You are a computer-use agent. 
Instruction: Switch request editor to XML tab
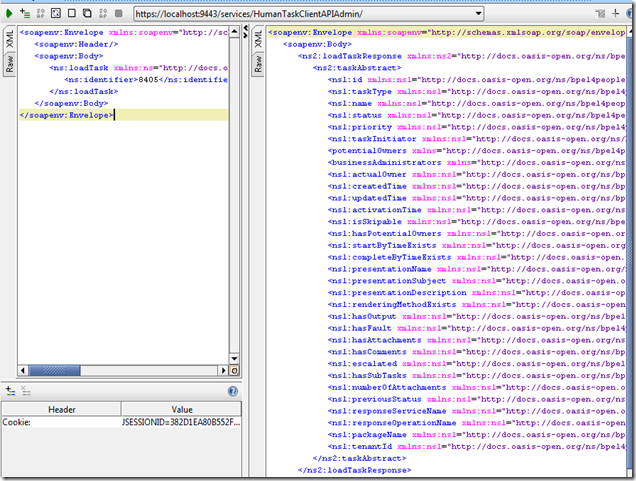tap(9, 39)
